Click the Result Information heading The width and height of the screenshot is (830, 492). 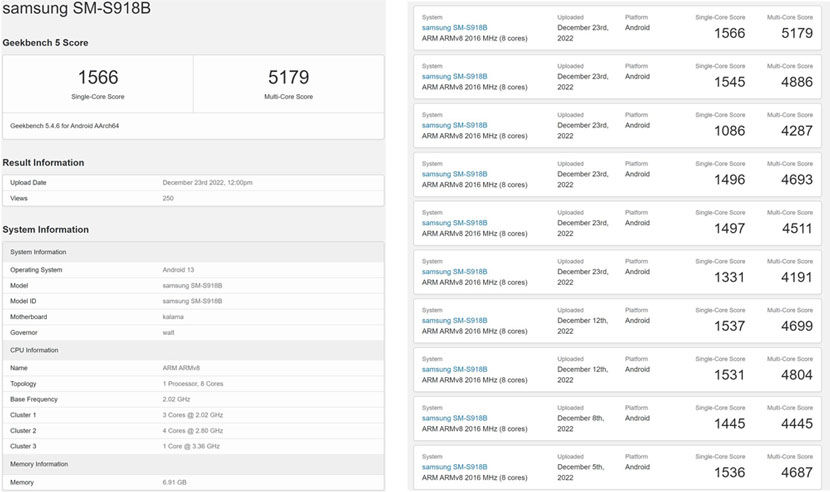43,163
